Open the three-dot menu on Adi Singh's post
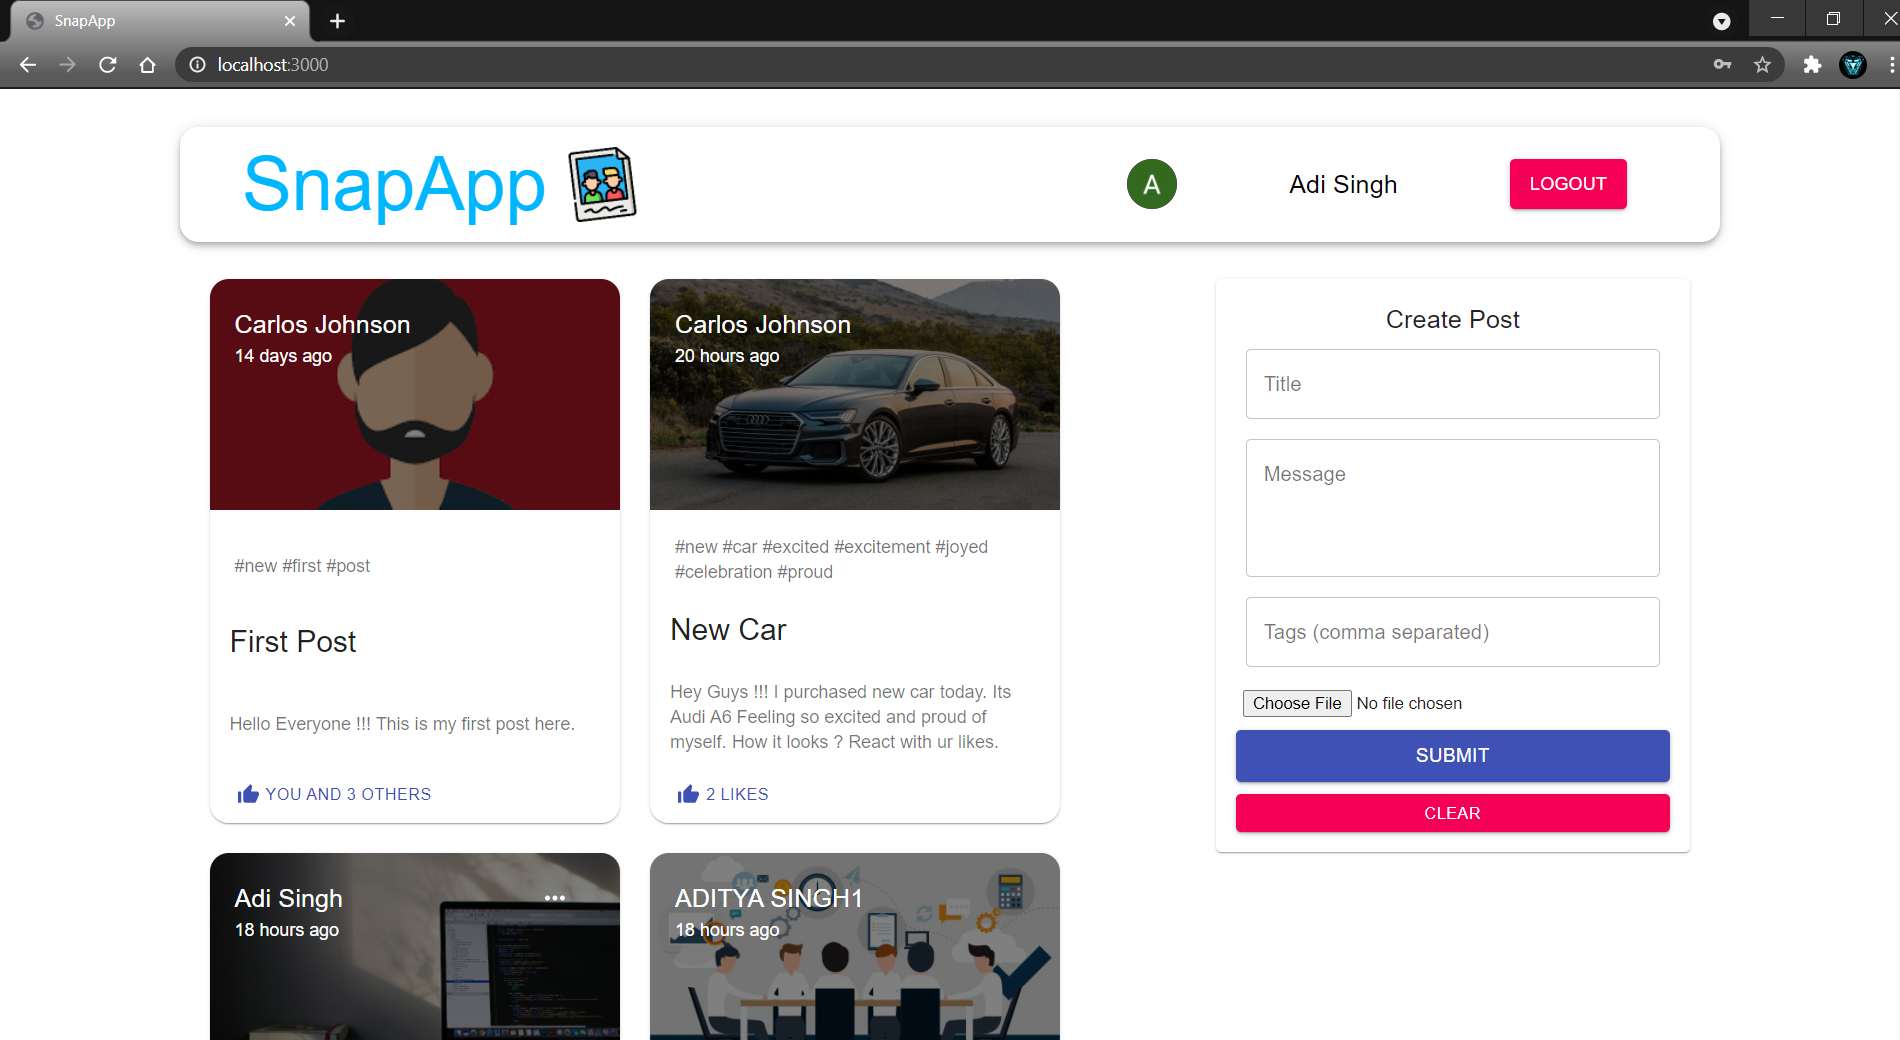1900x1040 pixels. pyautogui.click(x=555, y=898)
